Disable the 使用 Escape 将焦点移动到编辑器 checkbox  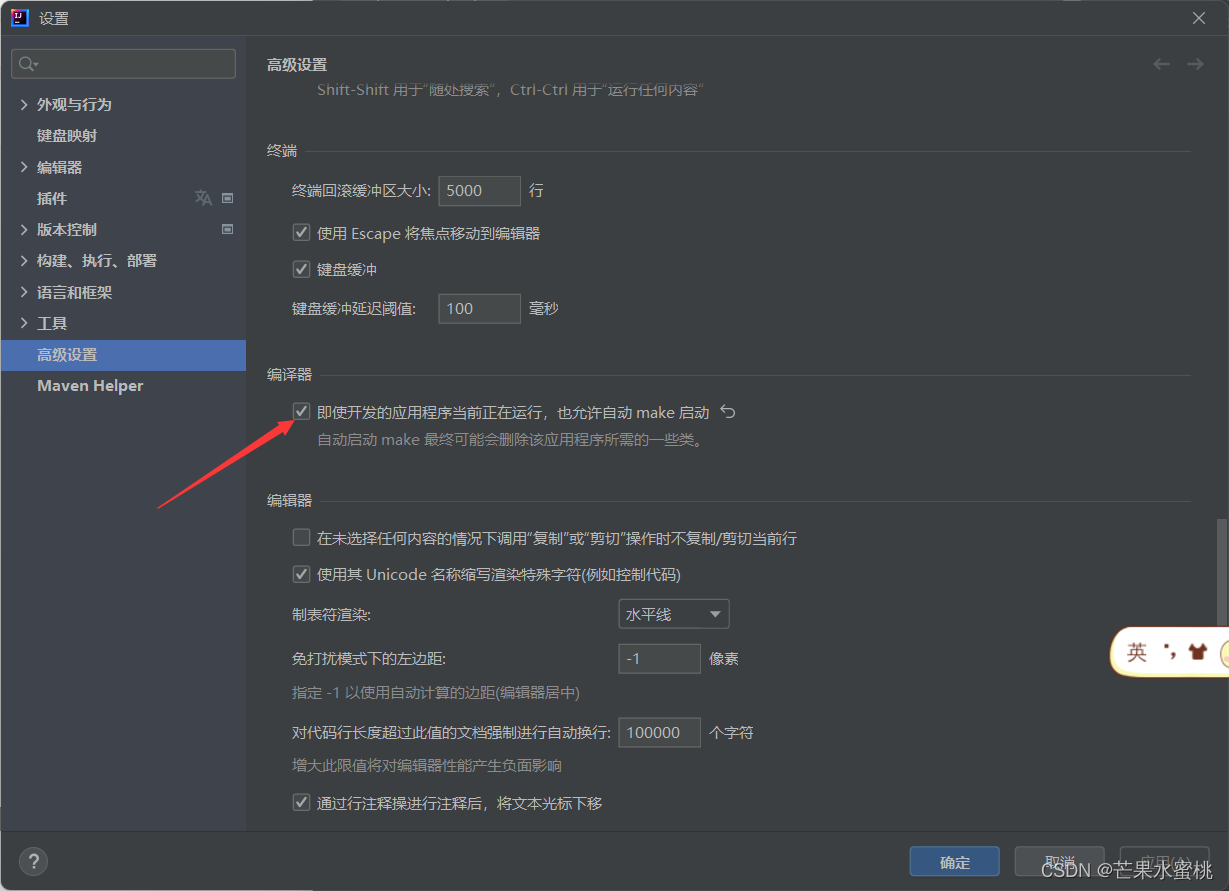click(x=301, y=232)
